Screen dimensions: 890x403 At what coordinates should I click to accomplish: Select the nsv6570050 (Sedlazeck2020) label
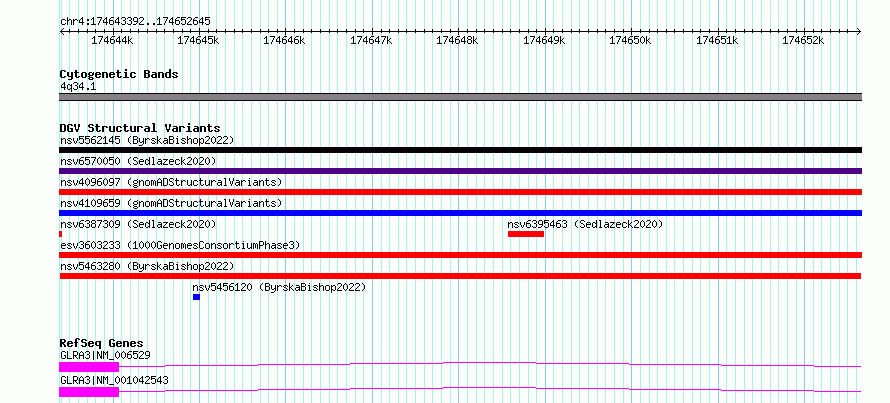pos(138,161)
